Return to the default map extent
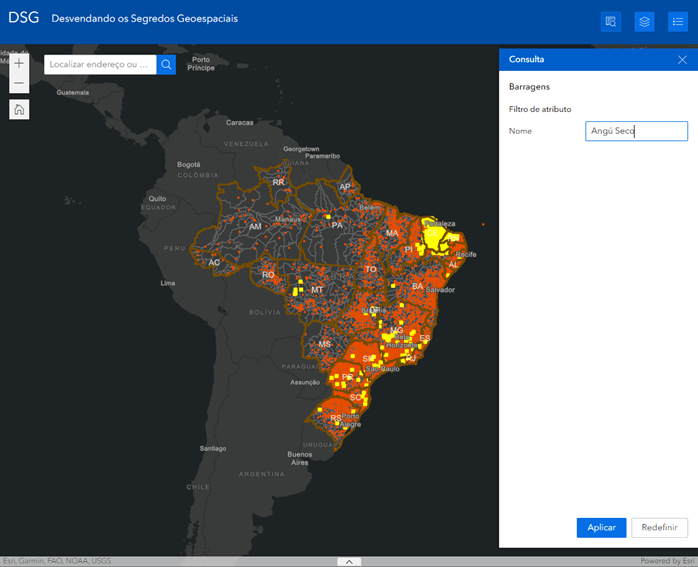 tap(19, 109)
